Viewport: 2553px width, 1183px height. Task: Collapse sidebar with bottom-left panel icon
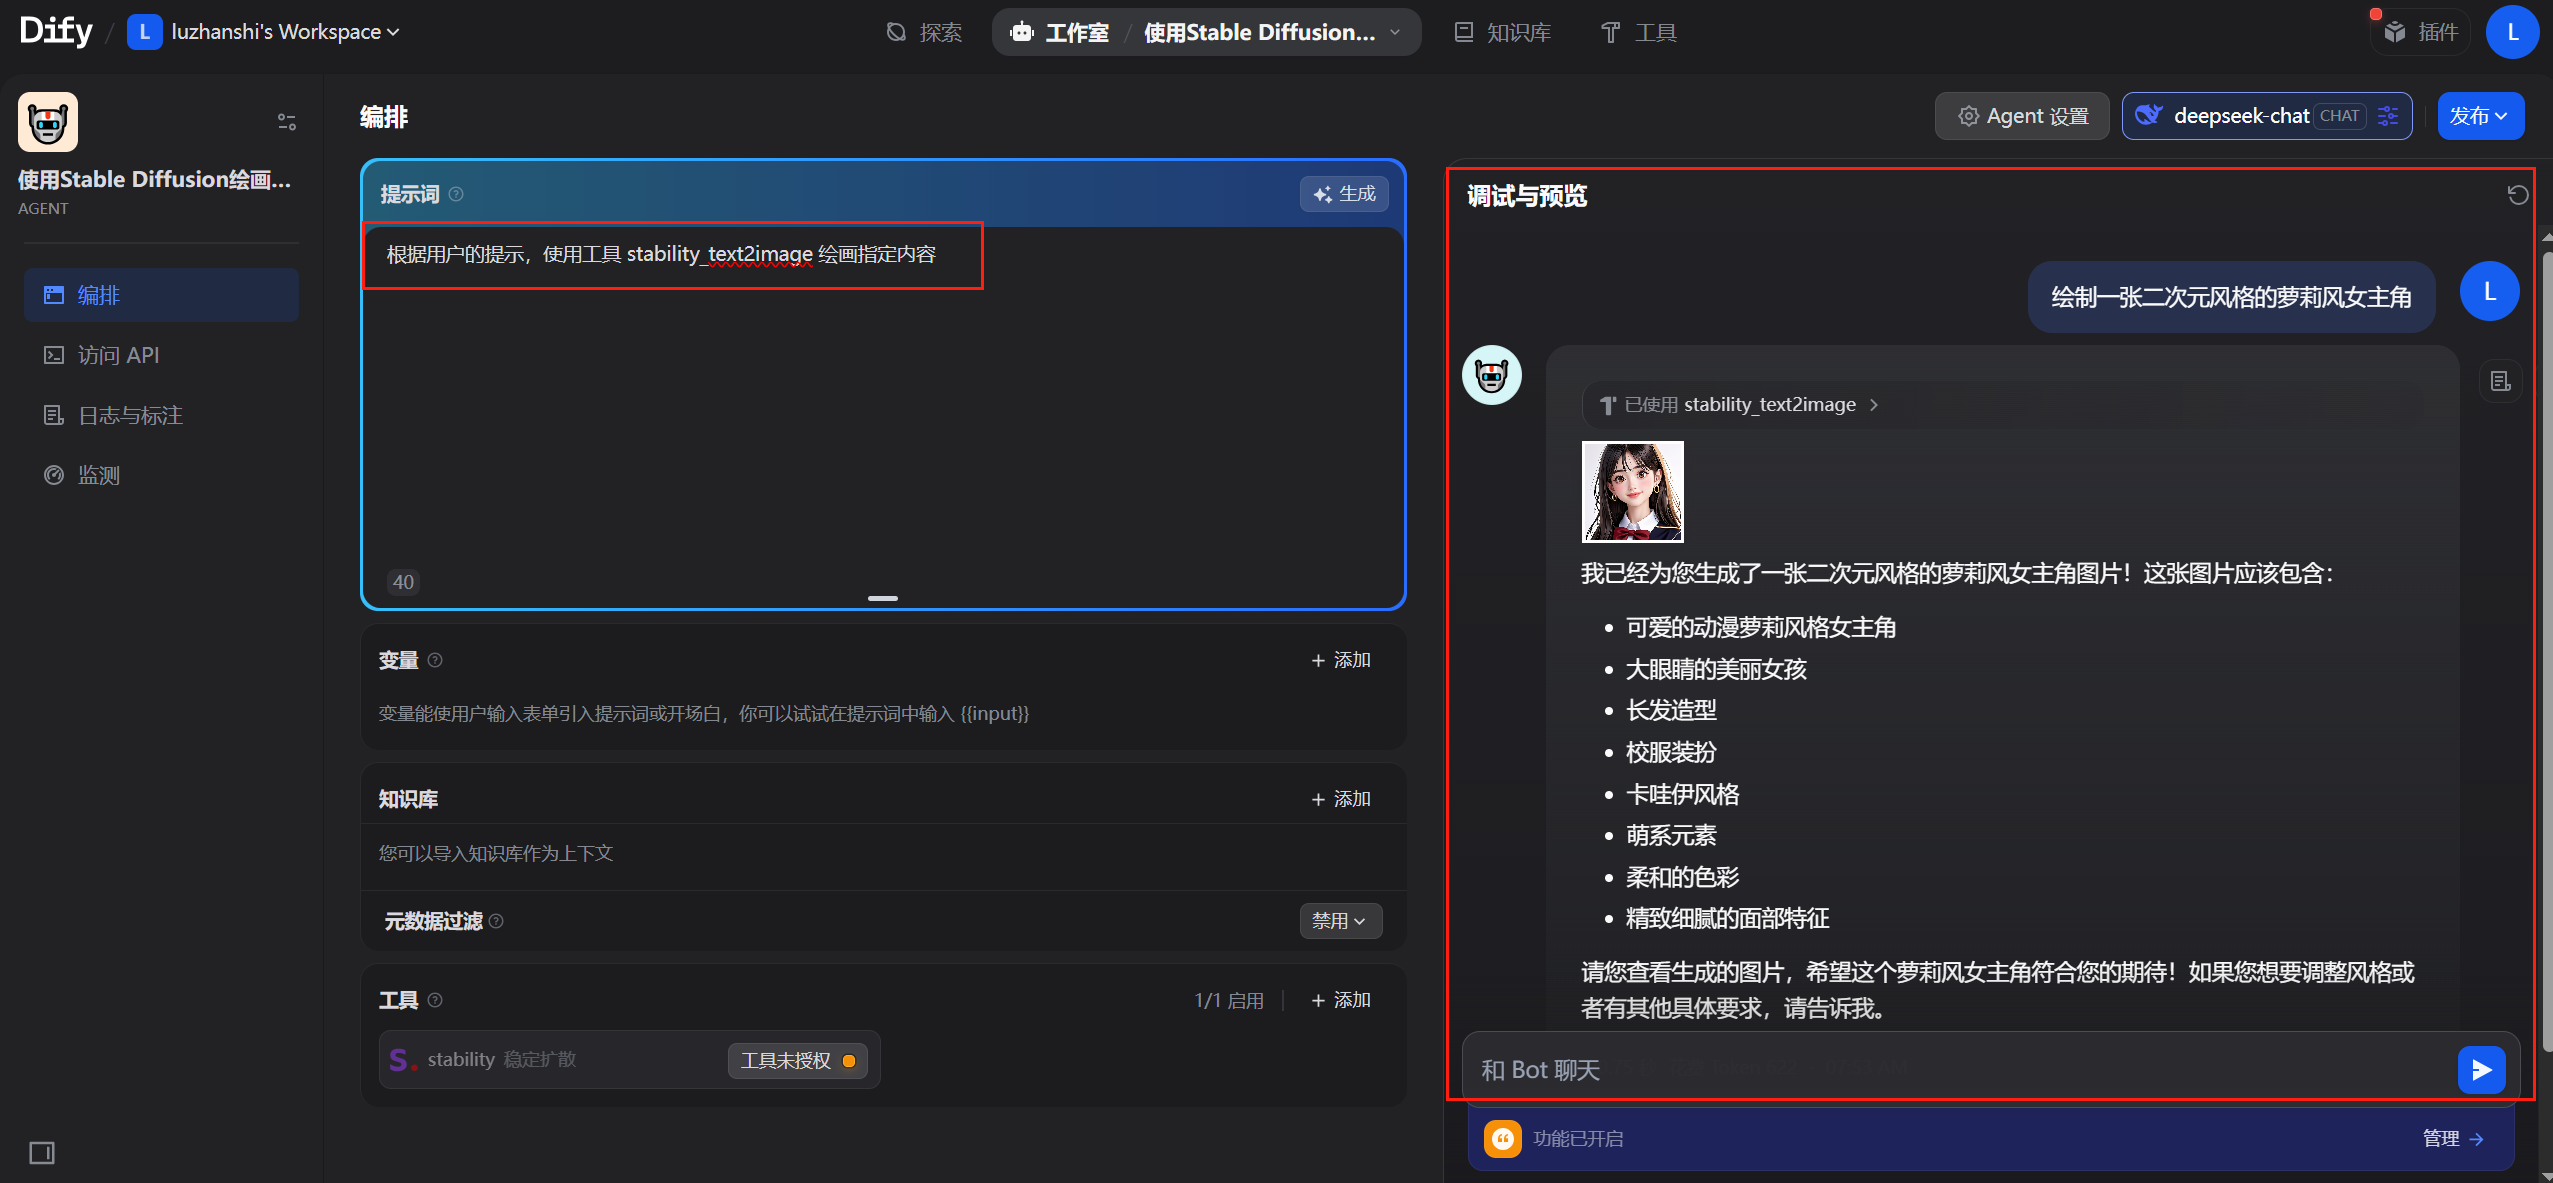pyautogui.click(x=42, y=1153)
